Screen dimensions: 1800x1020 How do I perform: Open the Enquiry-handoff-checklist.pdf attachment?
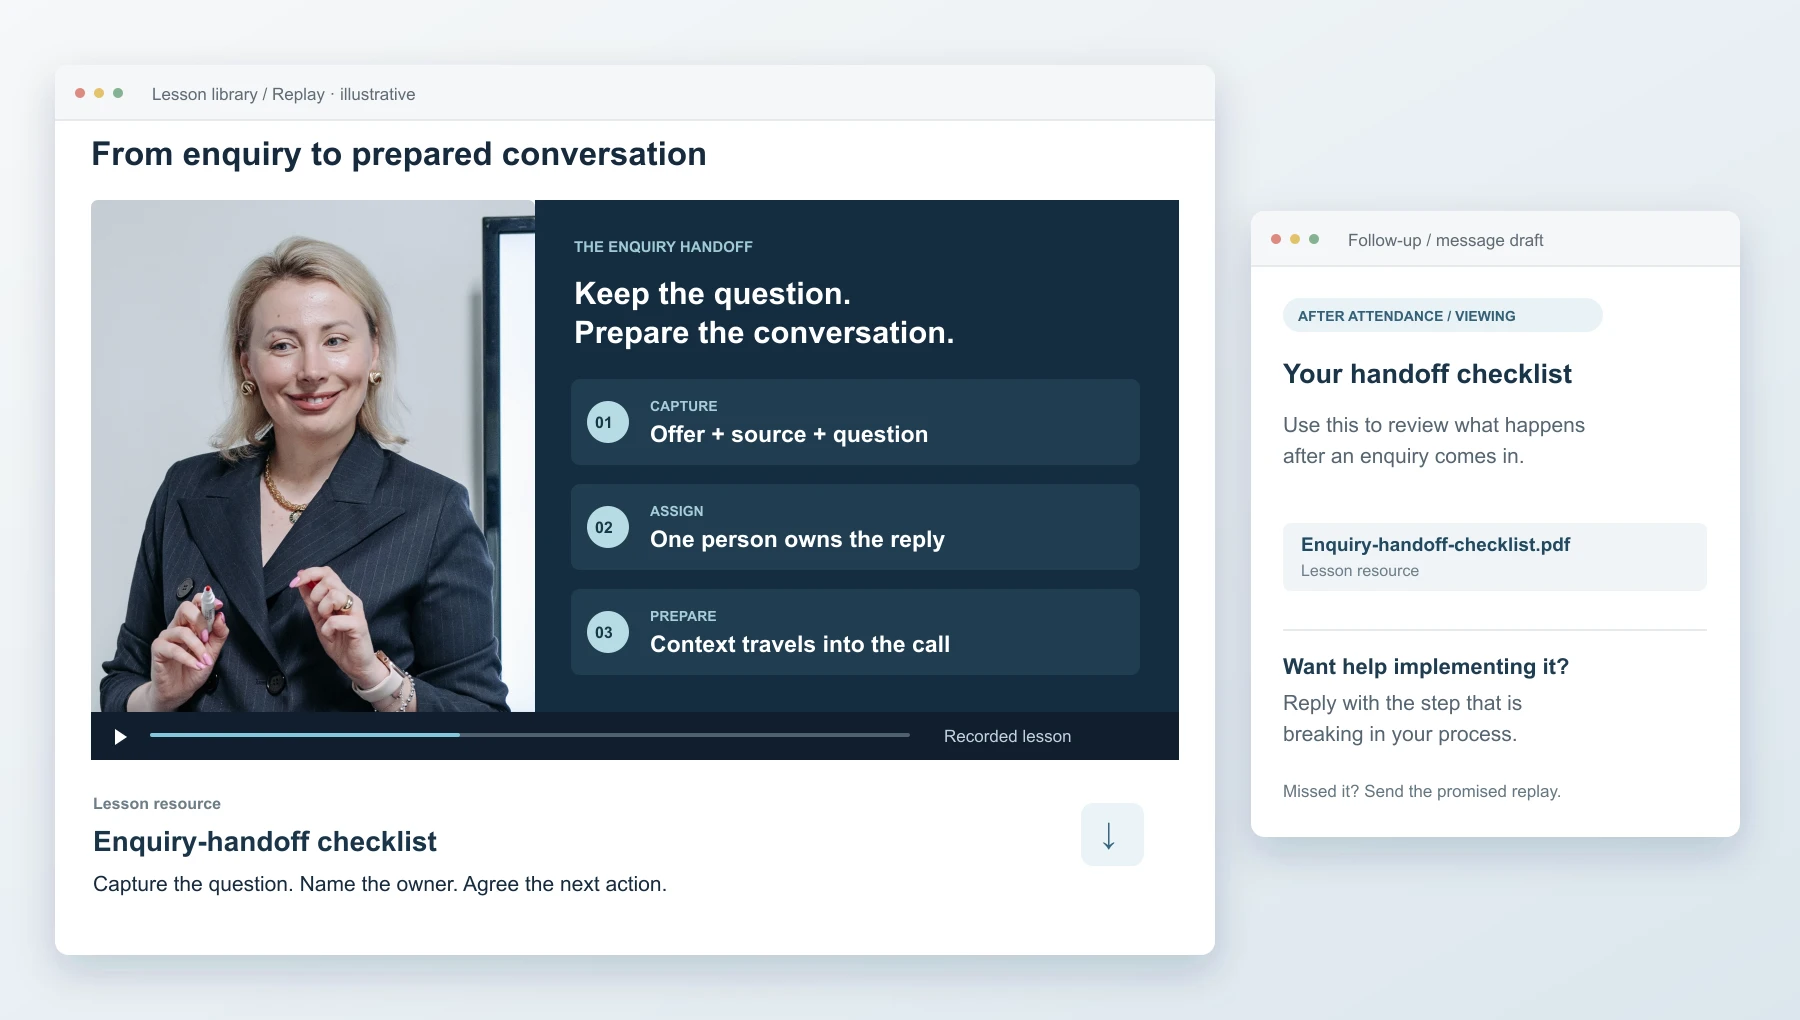pos(1494,557)
